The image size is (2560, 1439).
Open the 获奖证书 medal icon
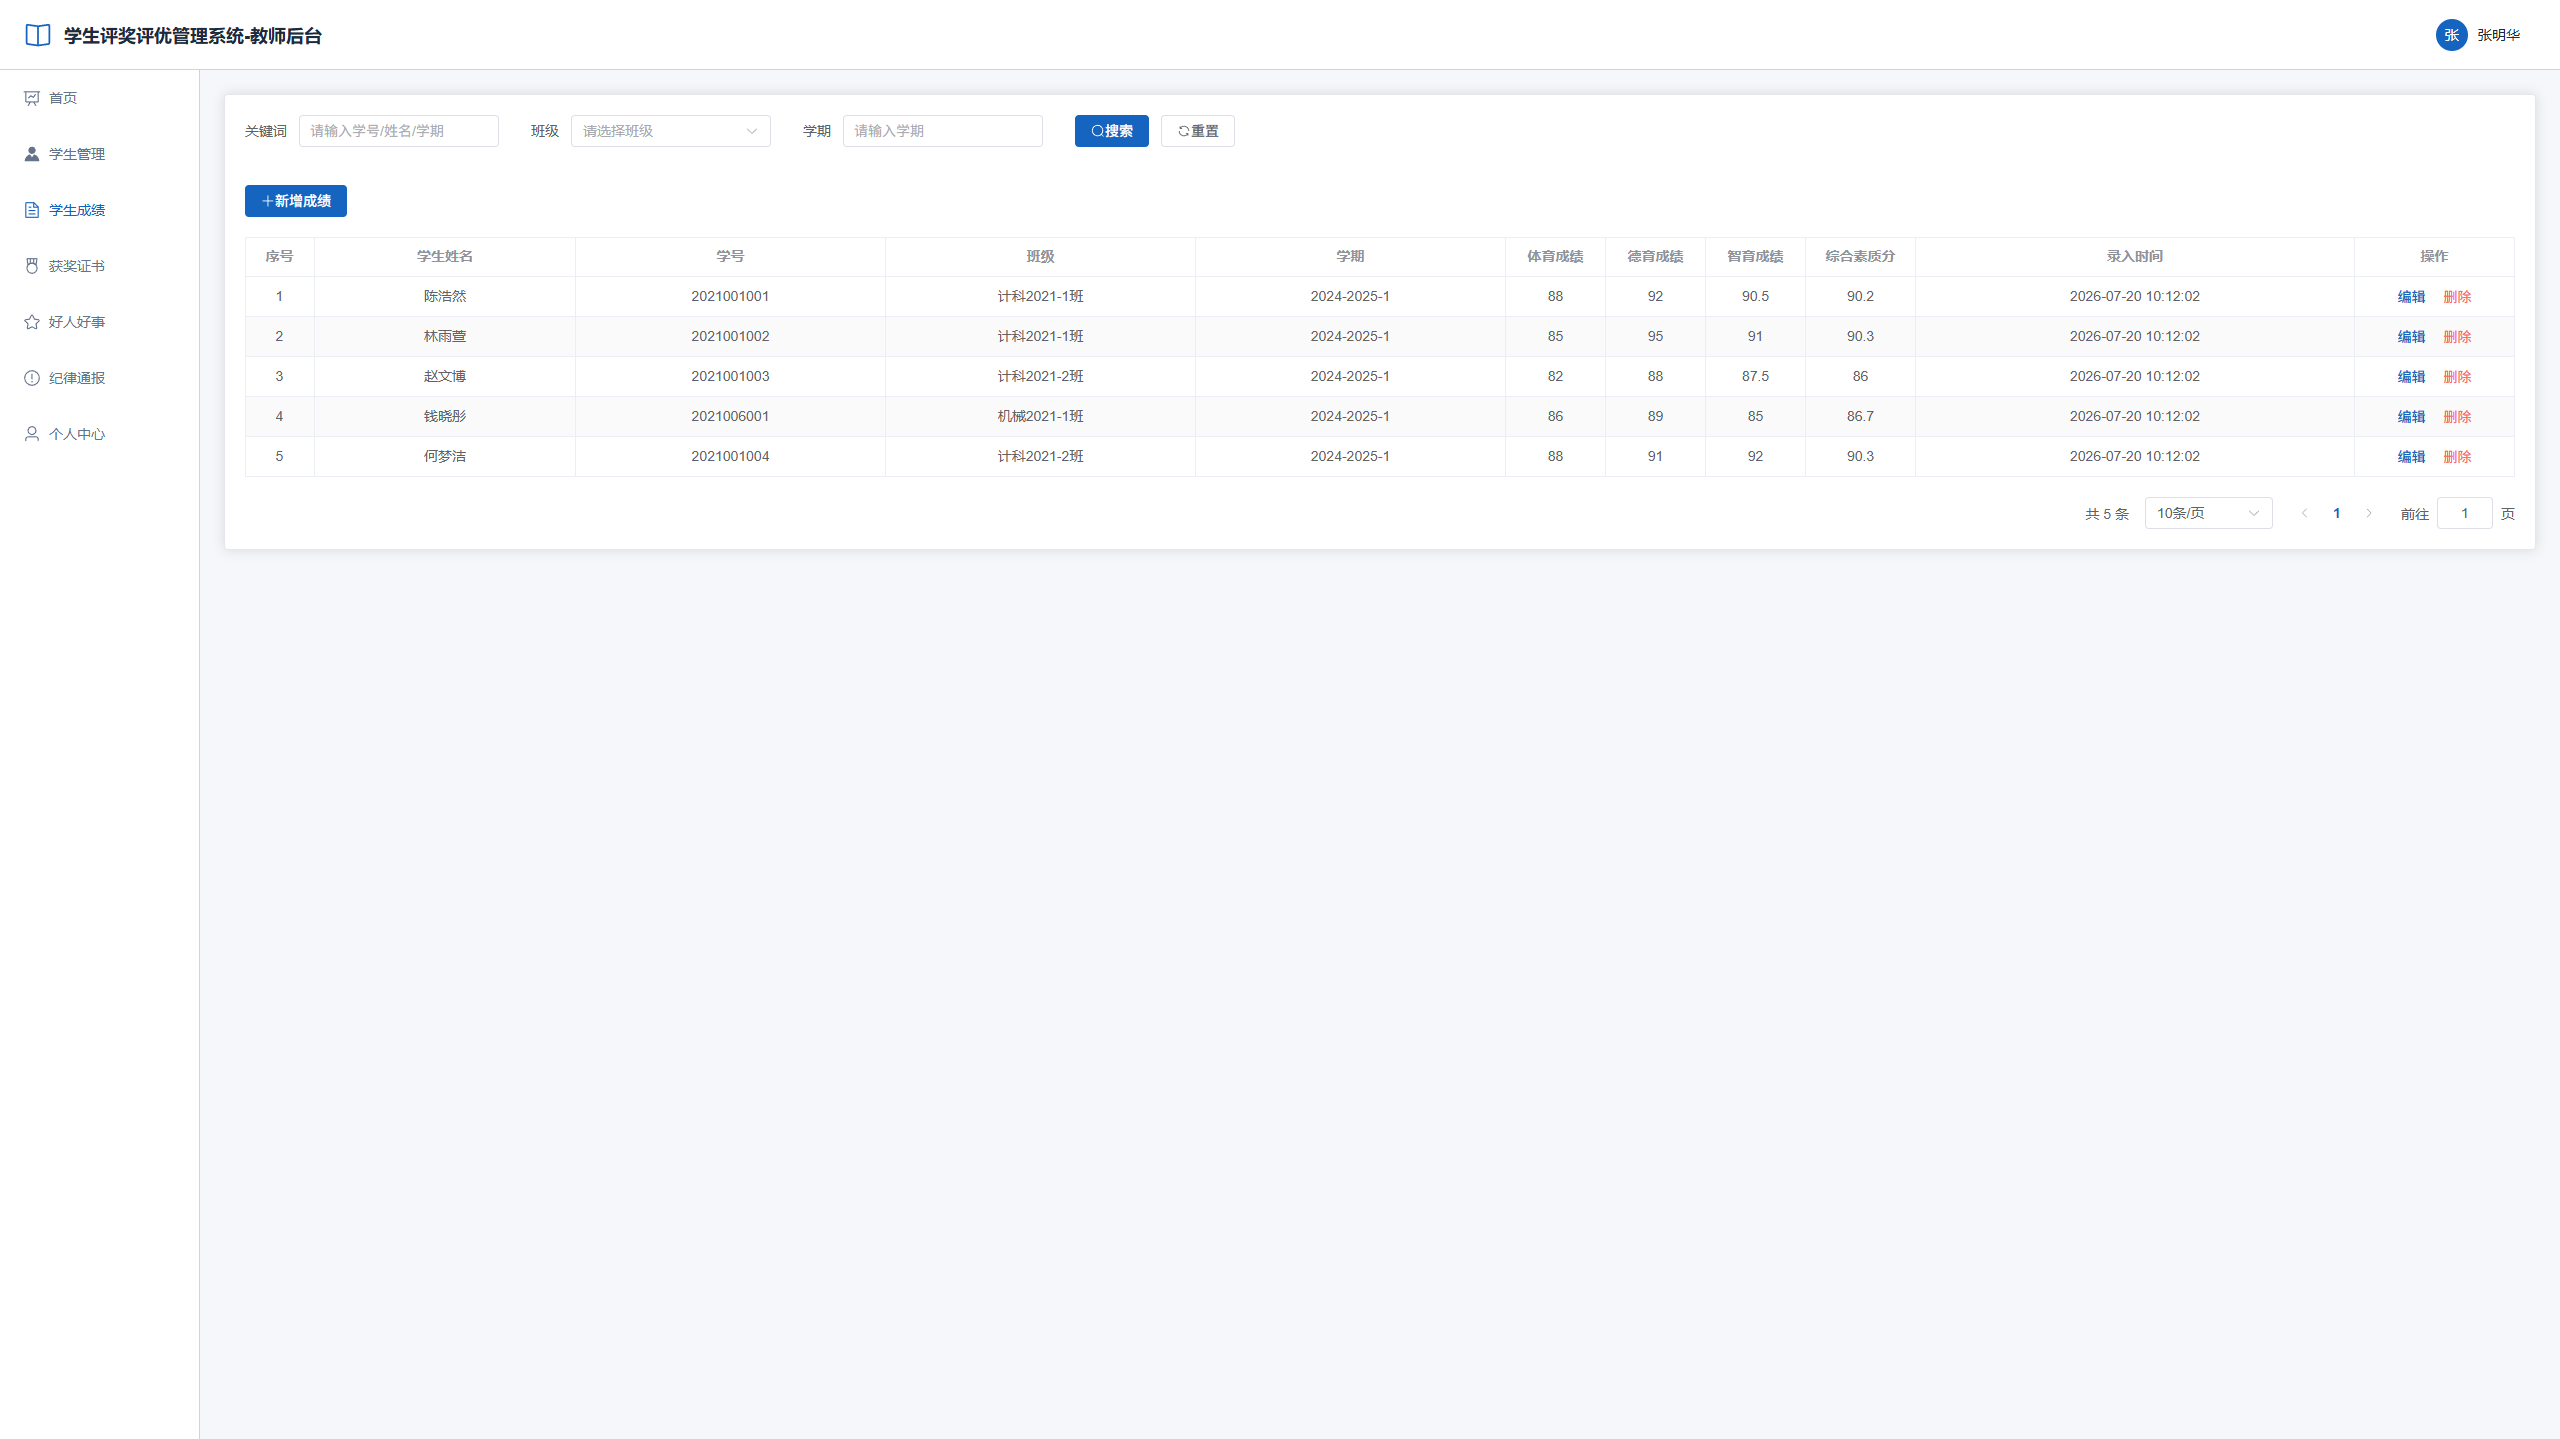click(x=32, y=266)
